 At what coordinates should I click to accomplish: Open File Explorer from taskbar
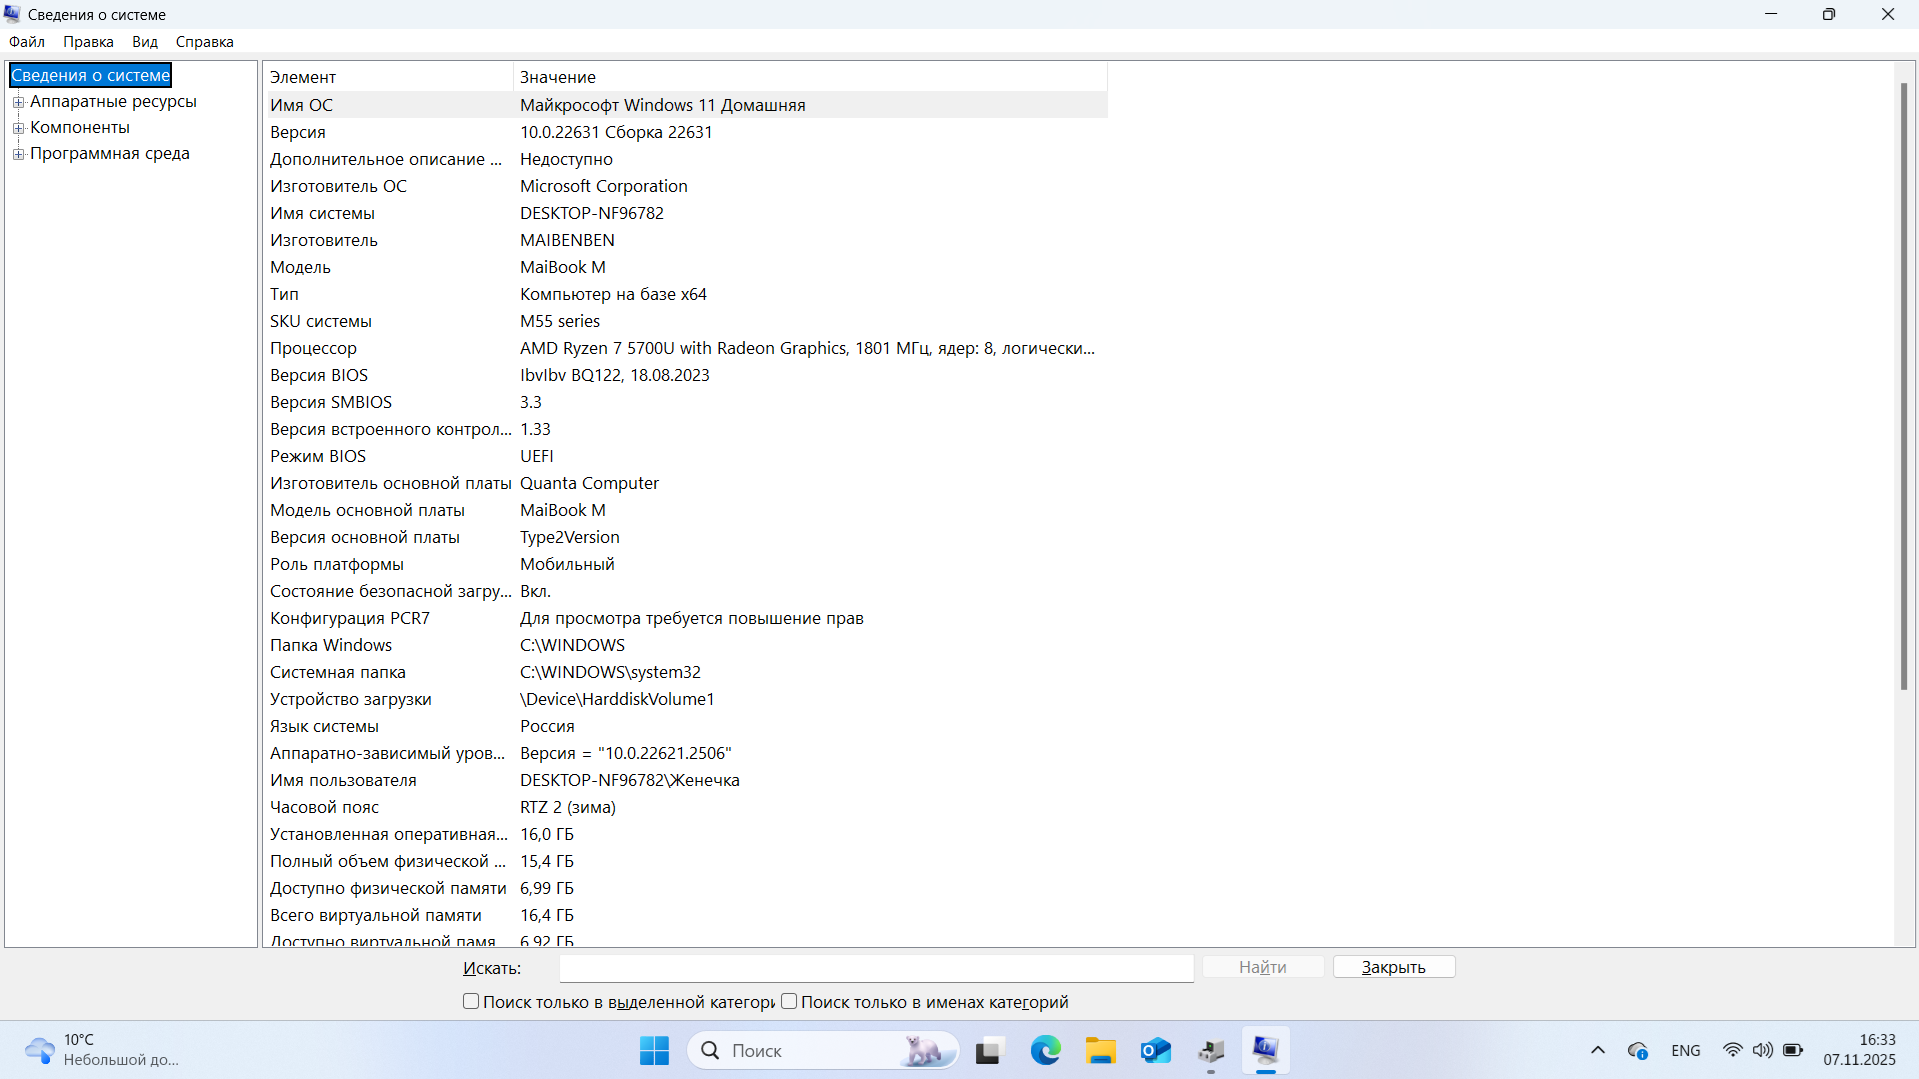click(x=1100, y=1050)
